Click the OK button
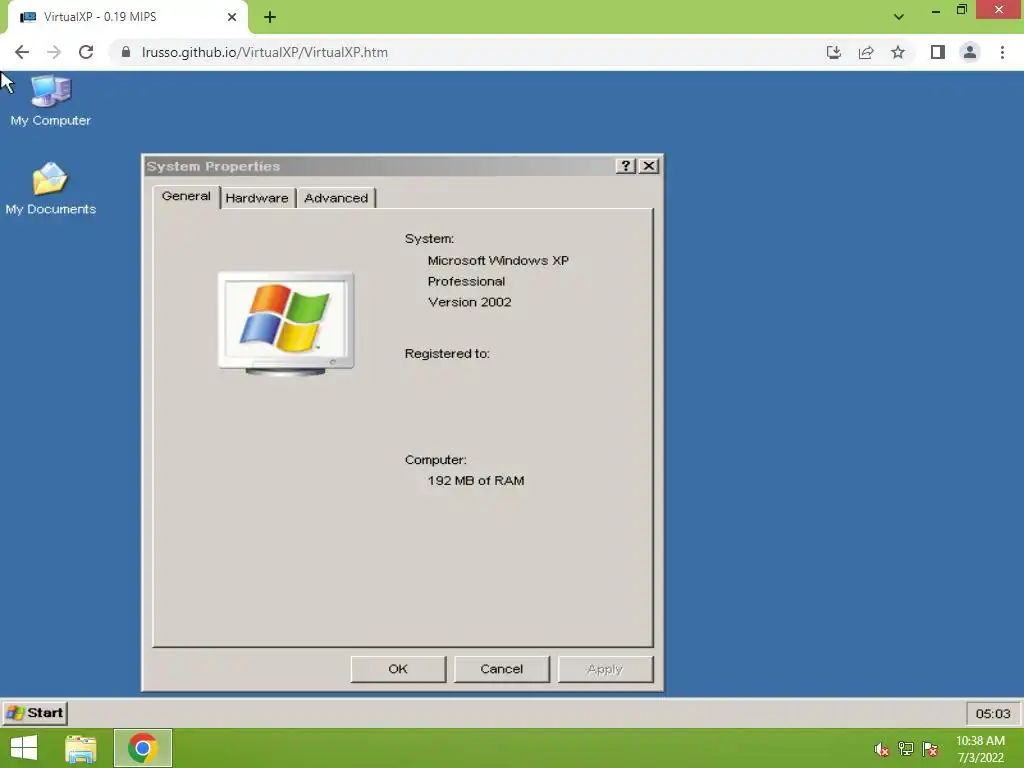The image size is (1024, 768). point(398,669)
